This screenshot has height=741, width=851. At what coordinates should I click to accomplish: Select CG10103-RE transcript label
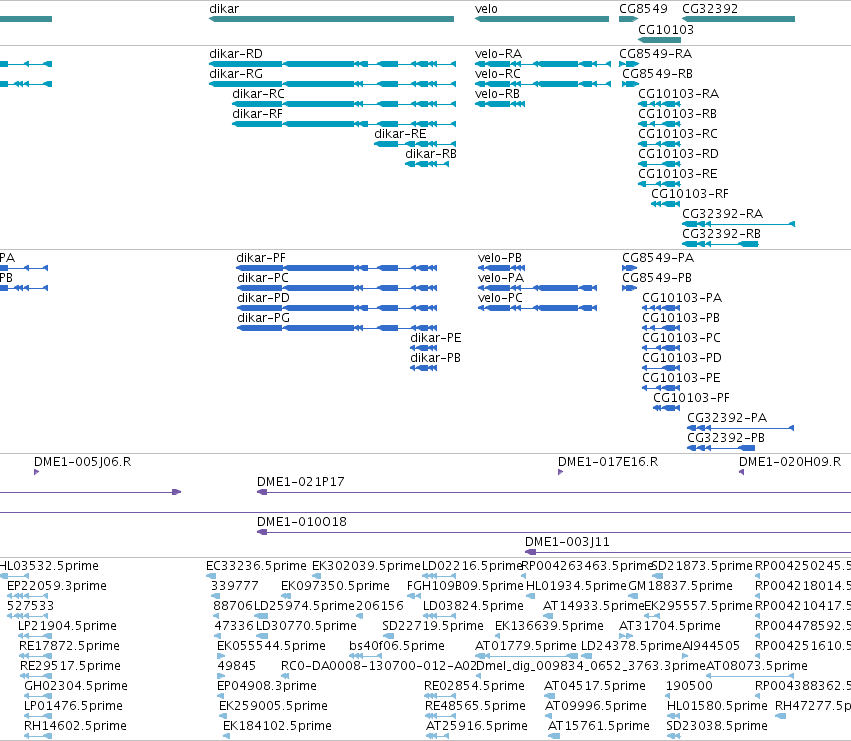(678, 174)
